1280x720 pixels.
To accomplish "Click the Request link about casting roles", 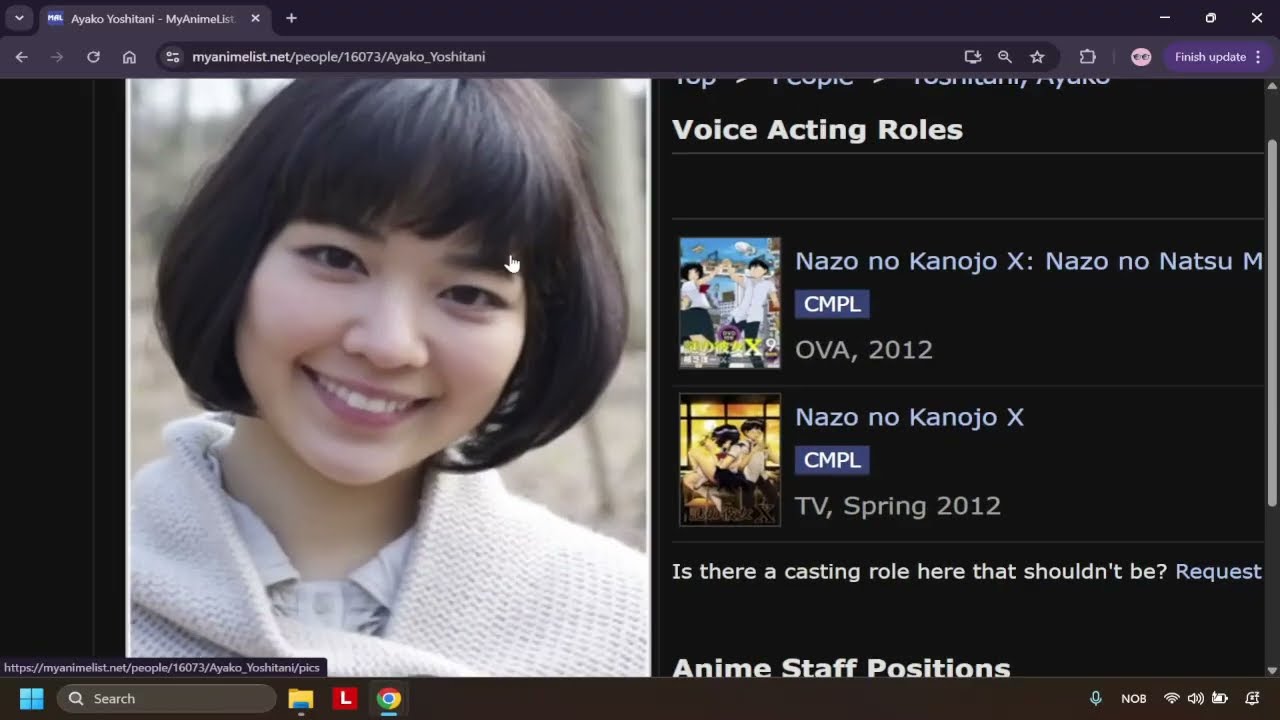I will pos(1218,571).
